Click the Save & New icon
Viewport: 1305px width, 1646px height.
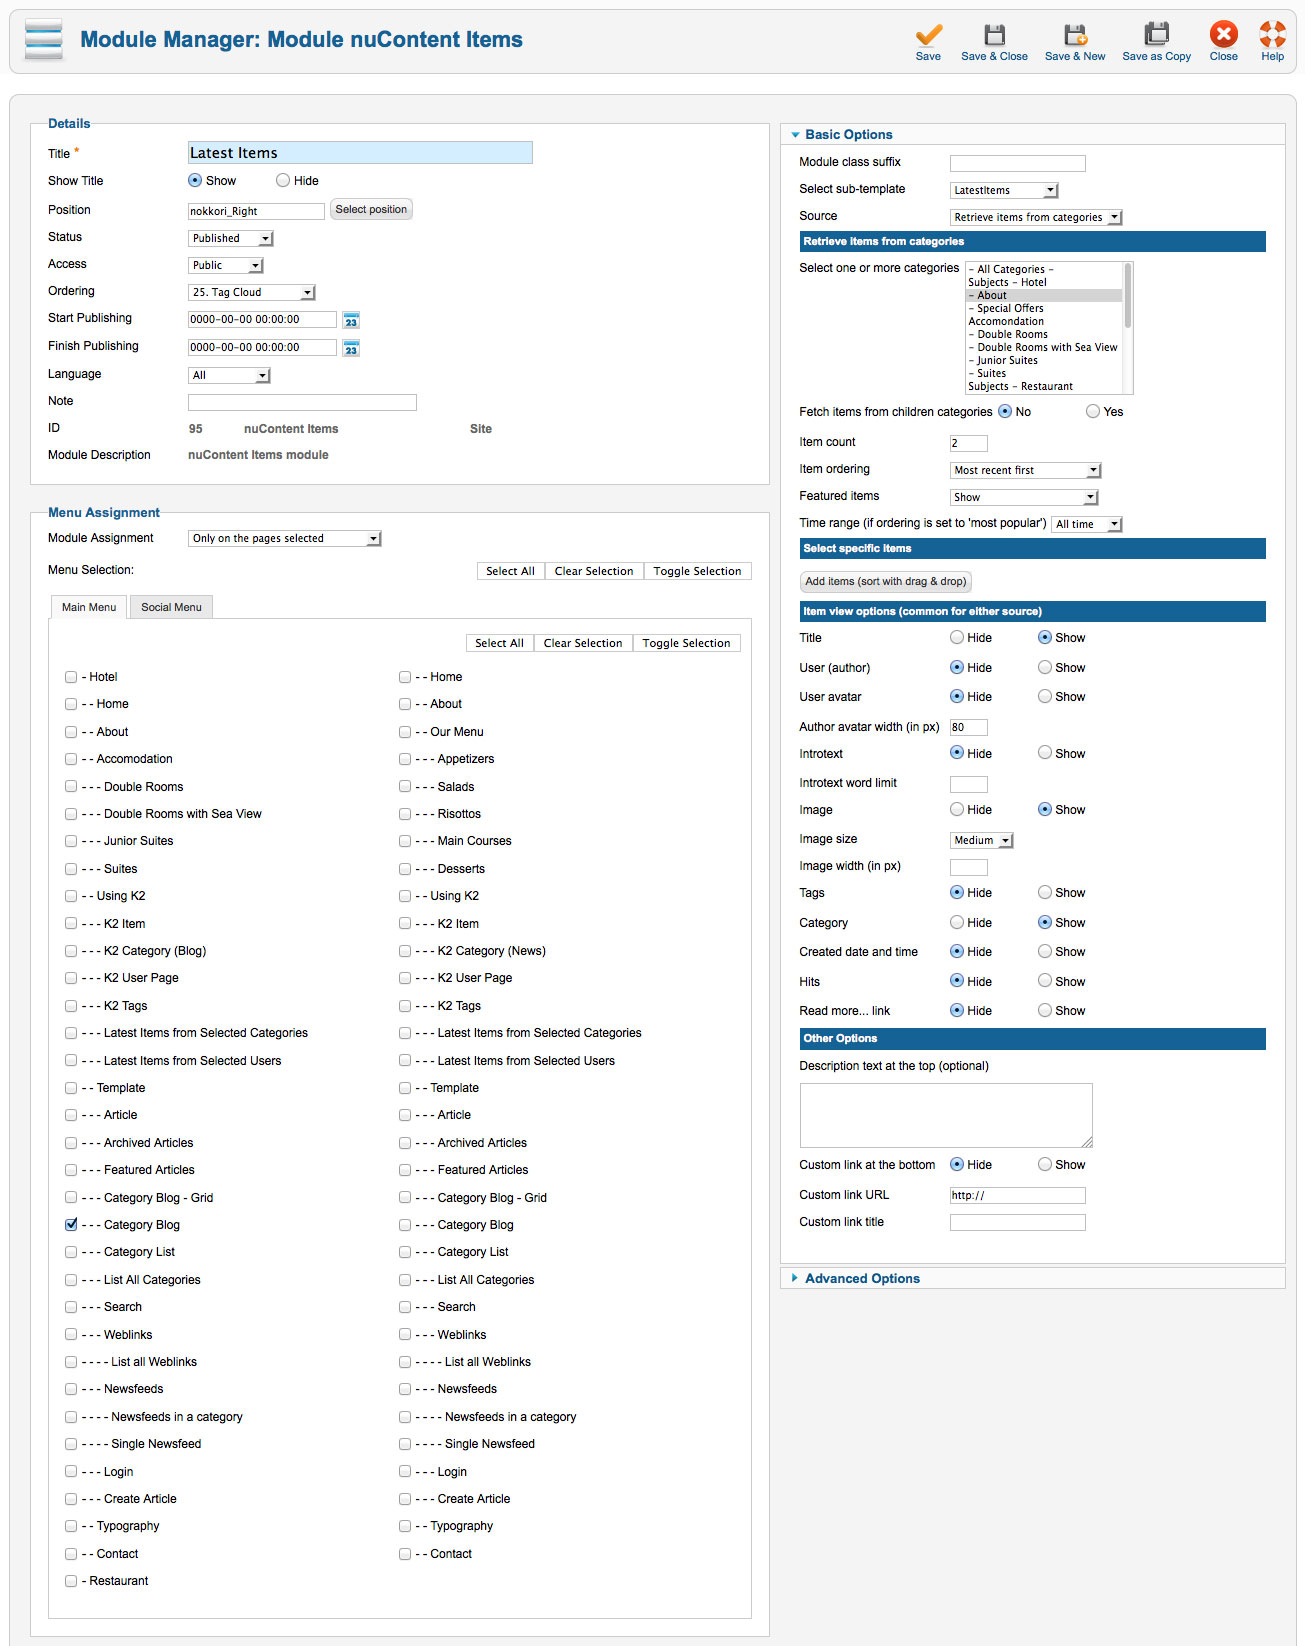(1075, 35)
